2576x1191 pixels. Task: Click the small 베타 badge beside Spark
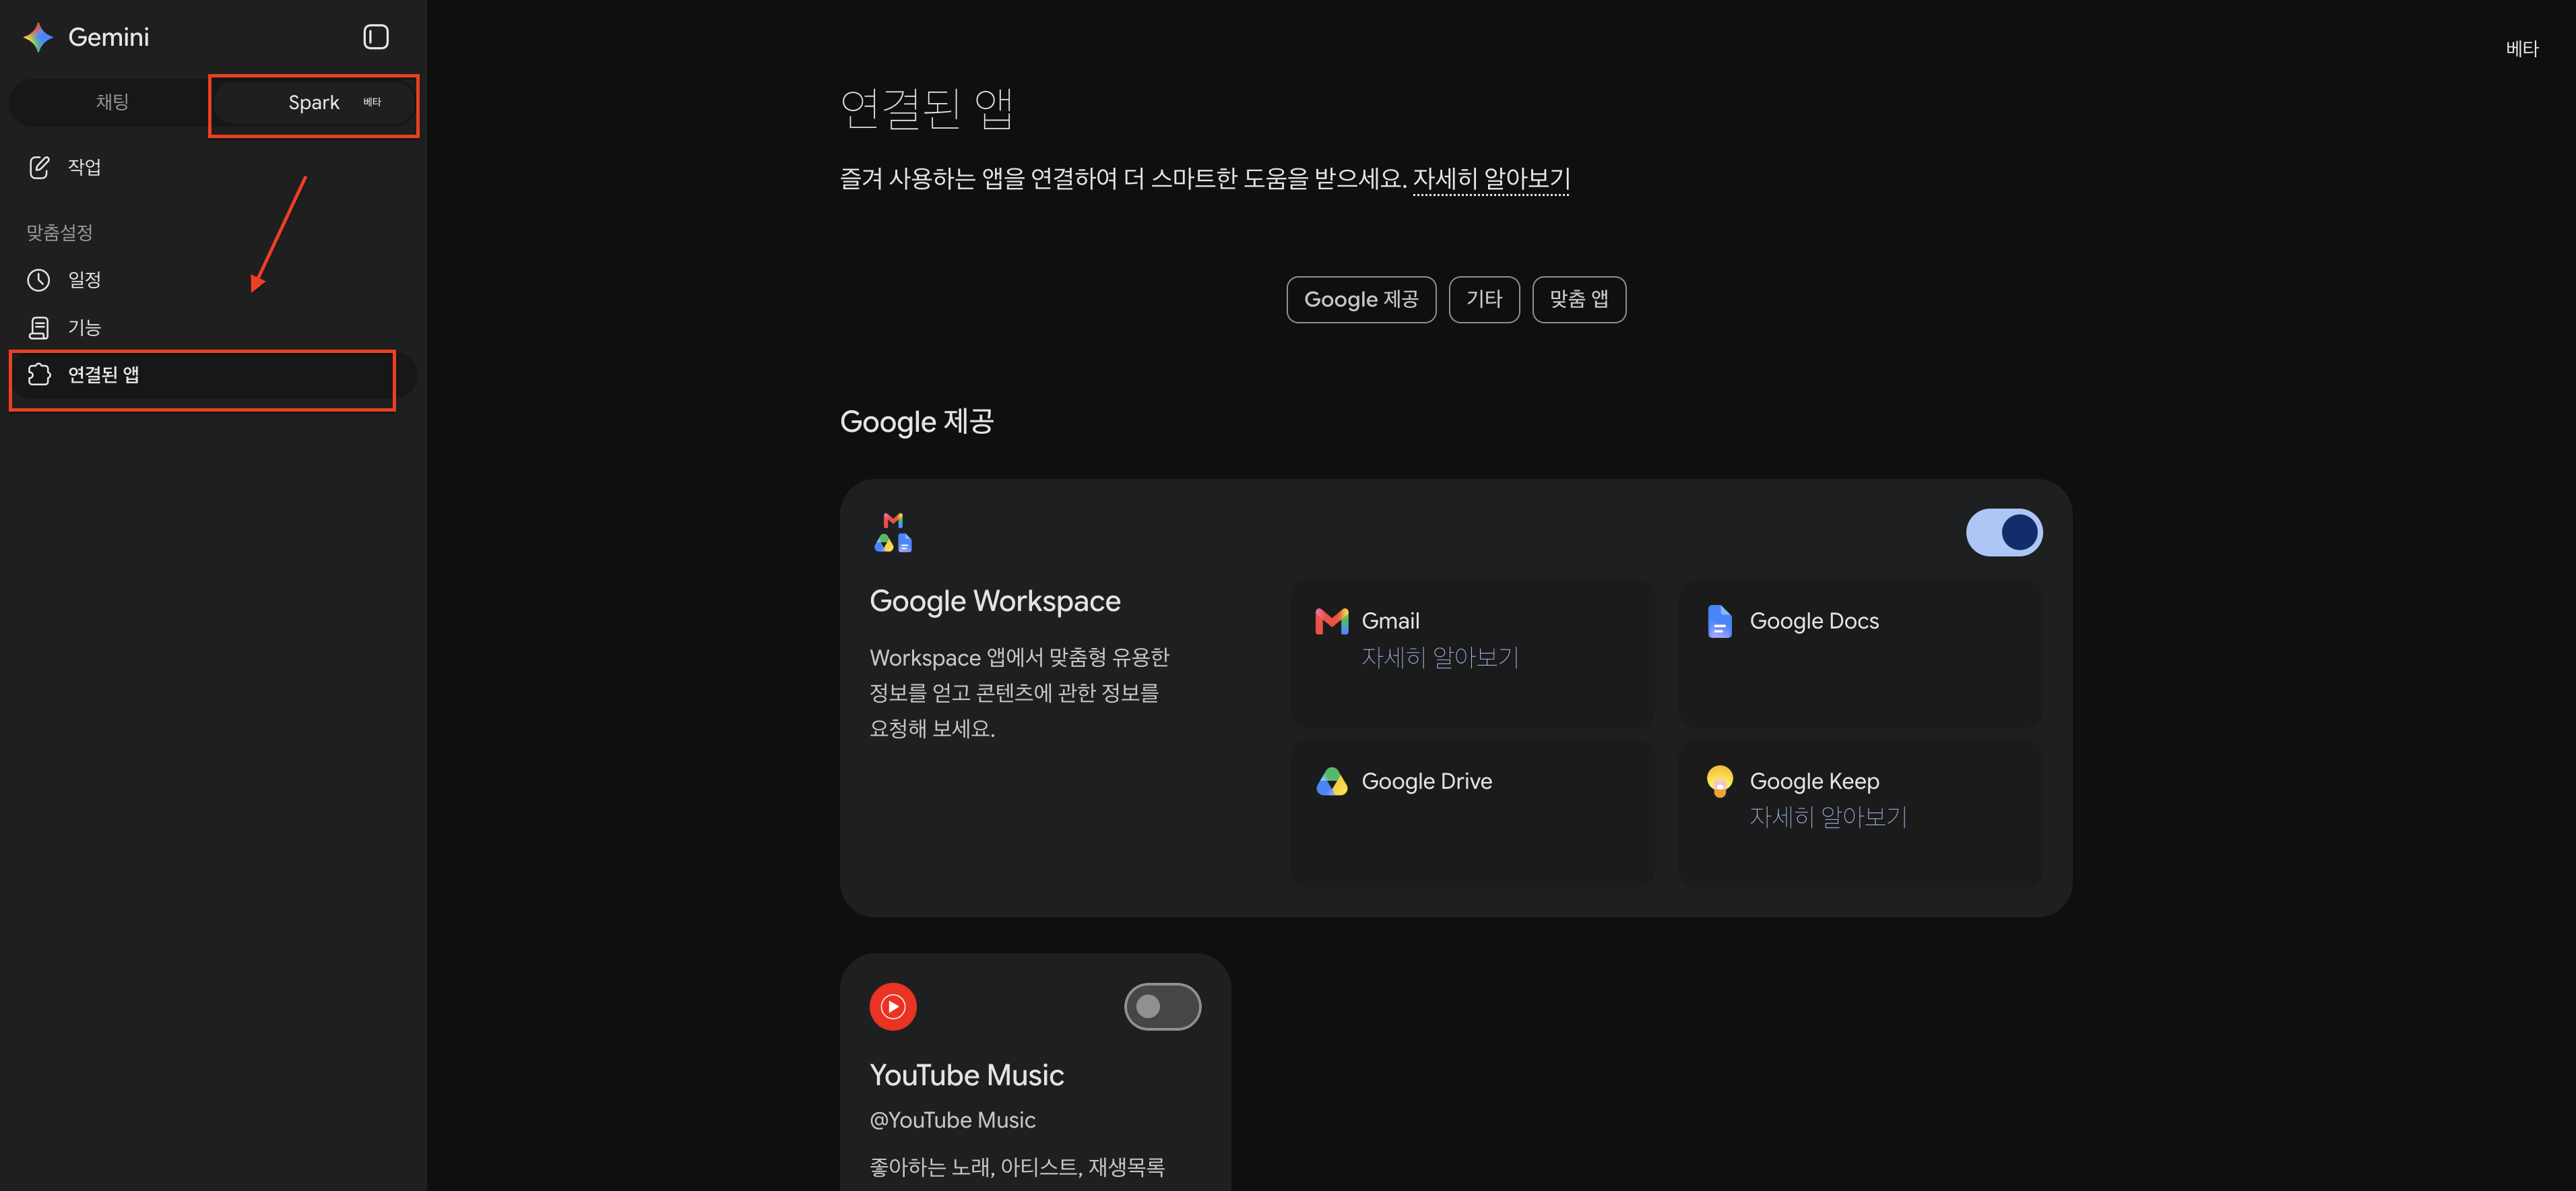click(x=372, y=102)
